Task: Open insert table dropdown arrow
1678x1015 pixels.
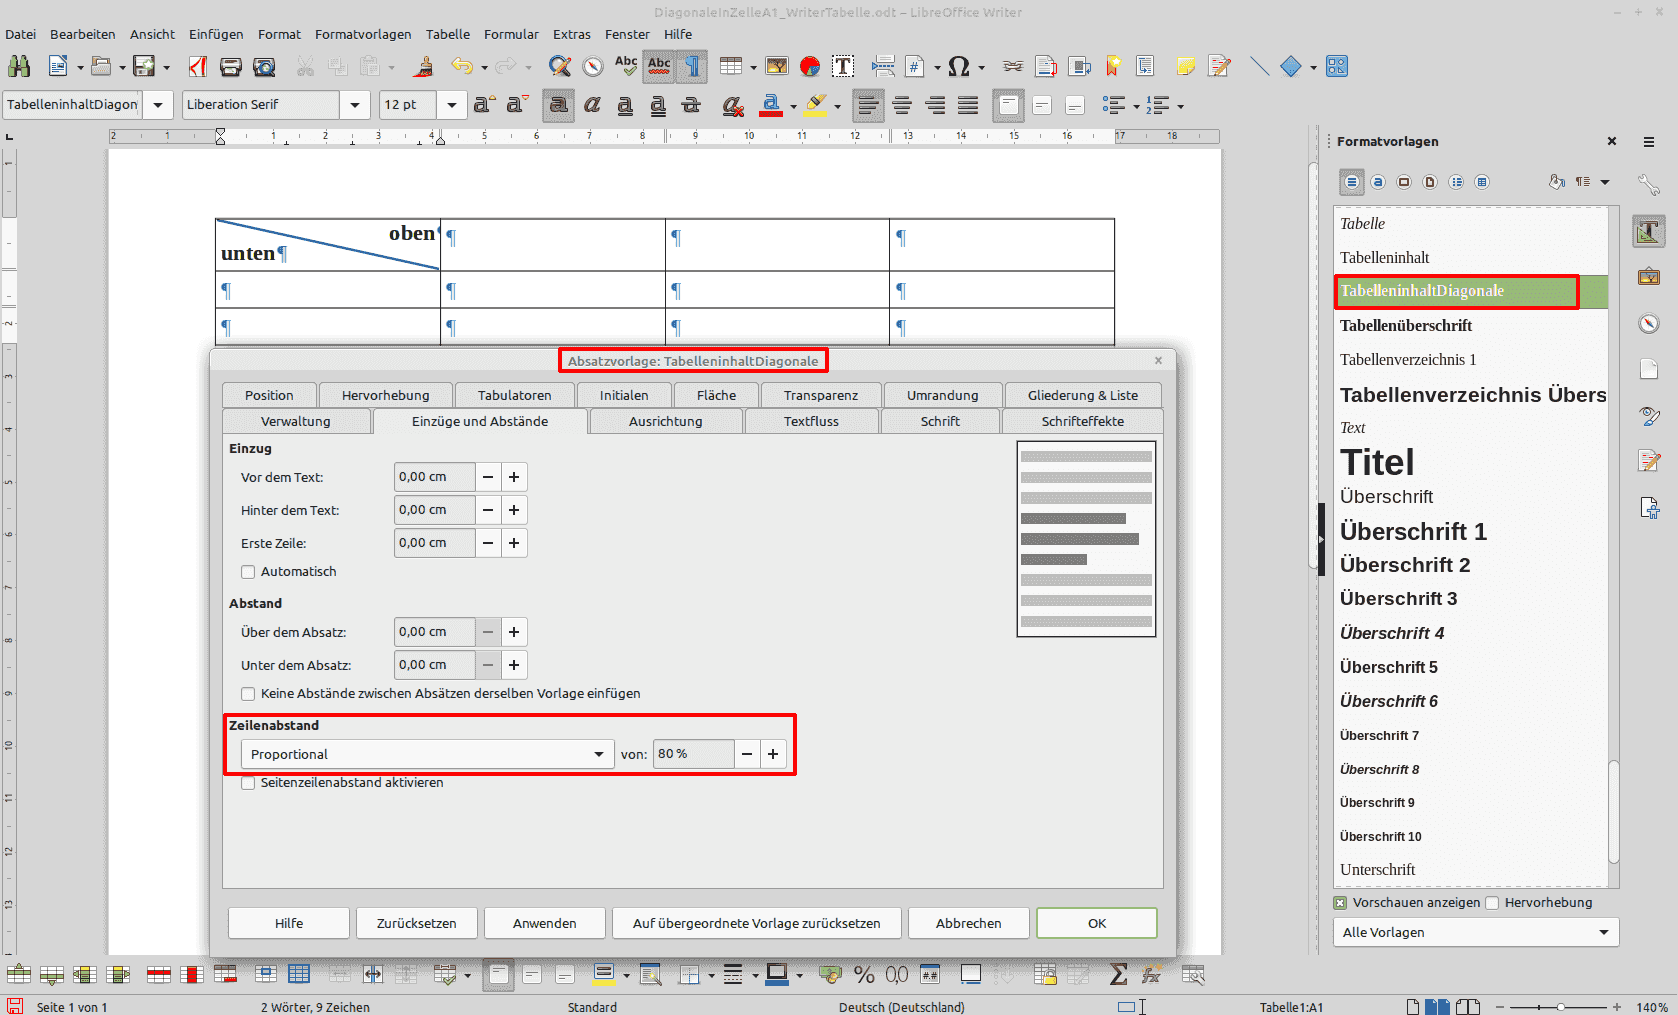Action: (753, 68)
